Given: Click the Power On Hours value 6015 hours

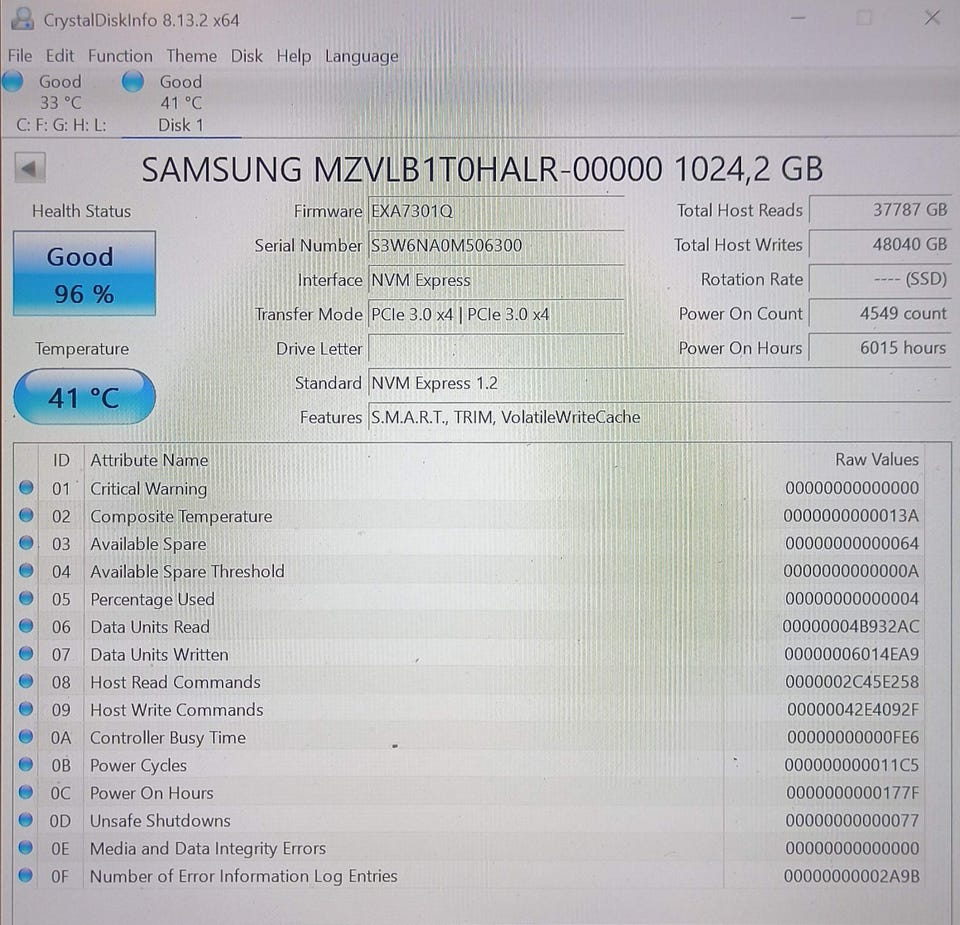Looking at the screenshot, I should coord(879,348).
